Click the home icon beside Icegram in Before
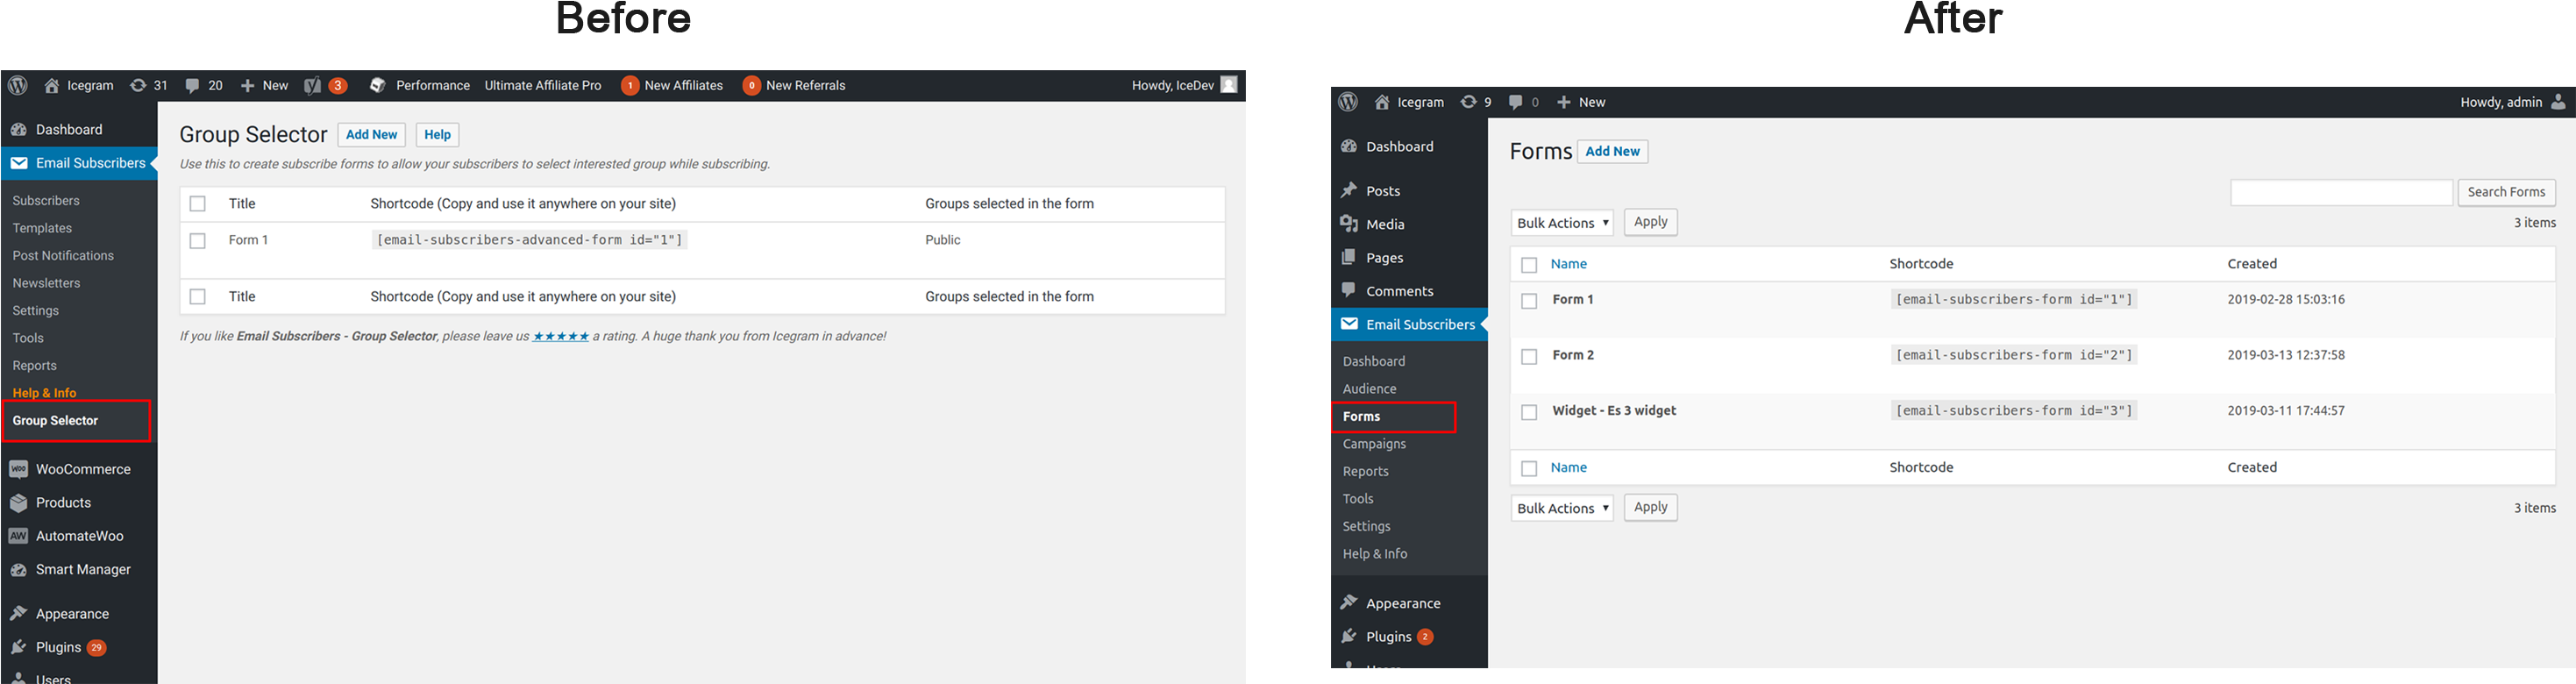Viewport: 2576px width, 684px height. point(52,85)
